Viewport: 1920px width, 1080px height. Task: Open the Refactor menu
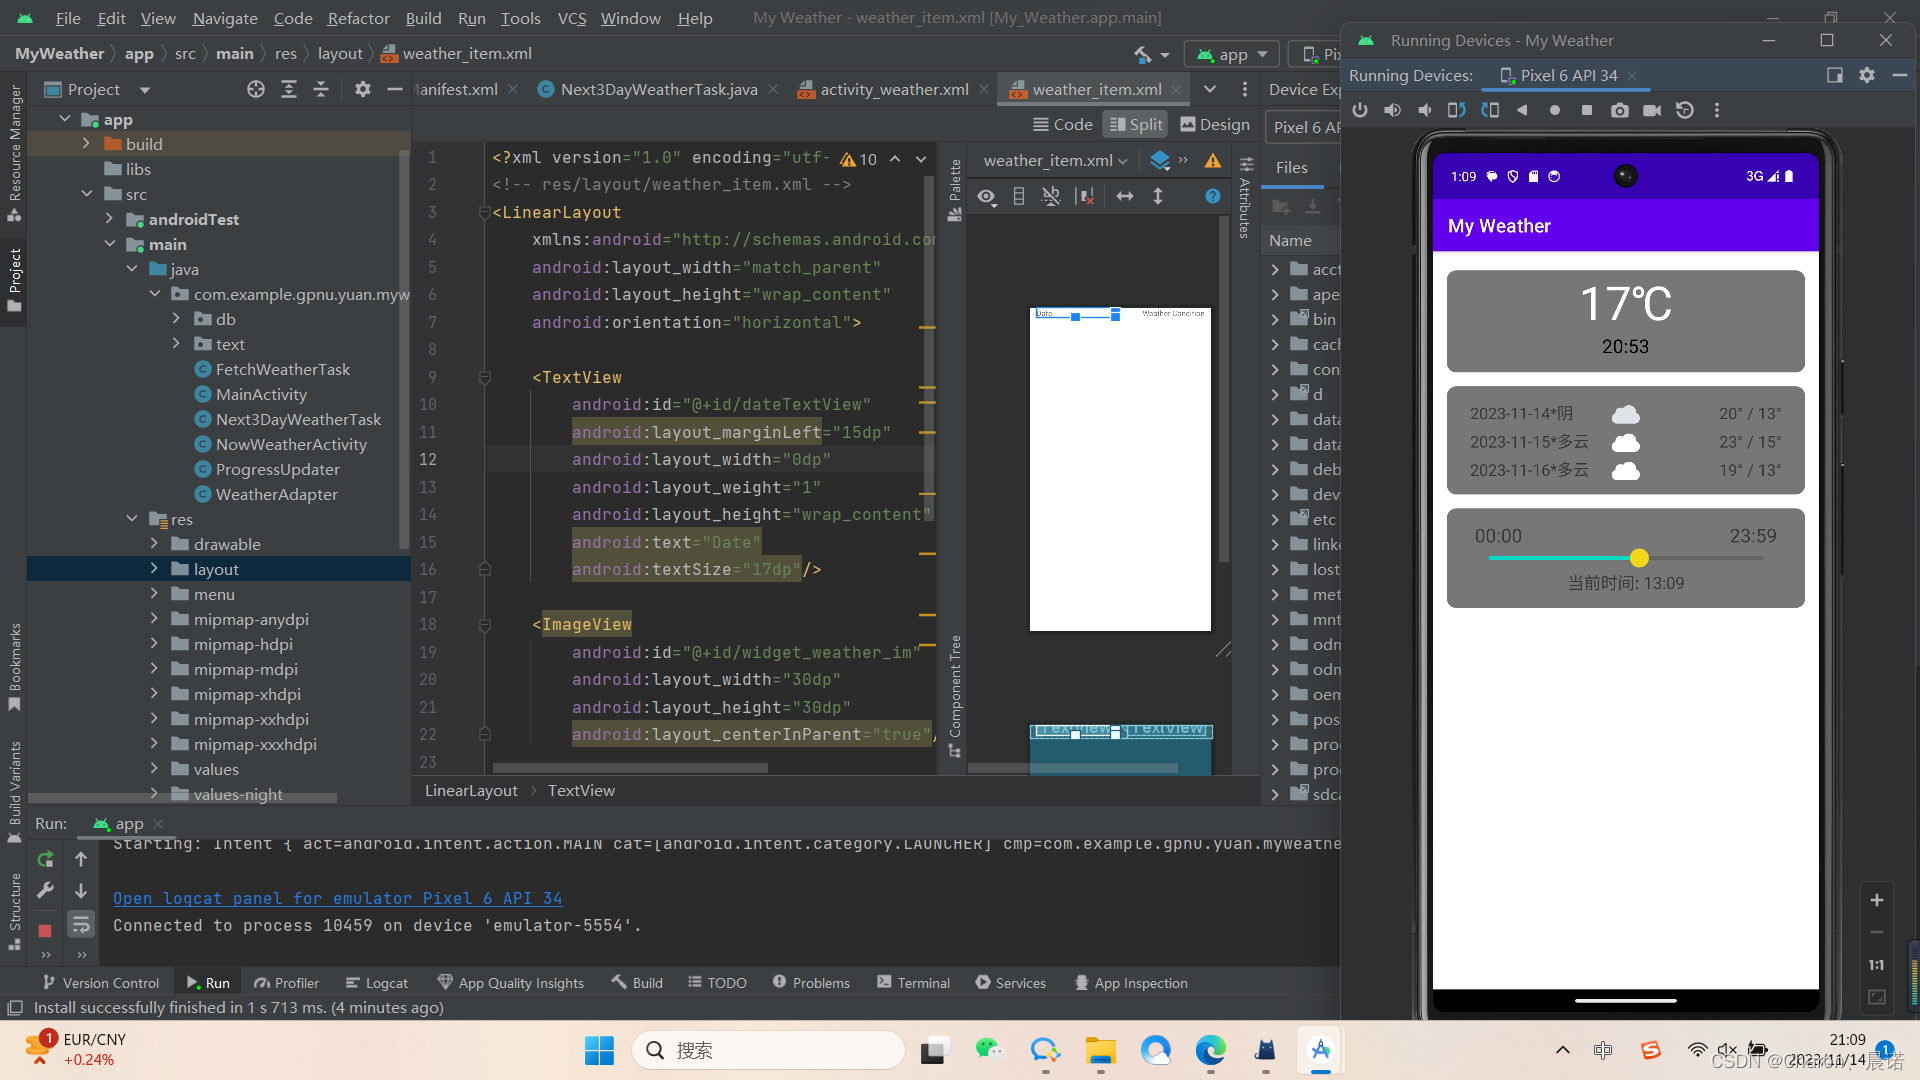click(358, 18)
